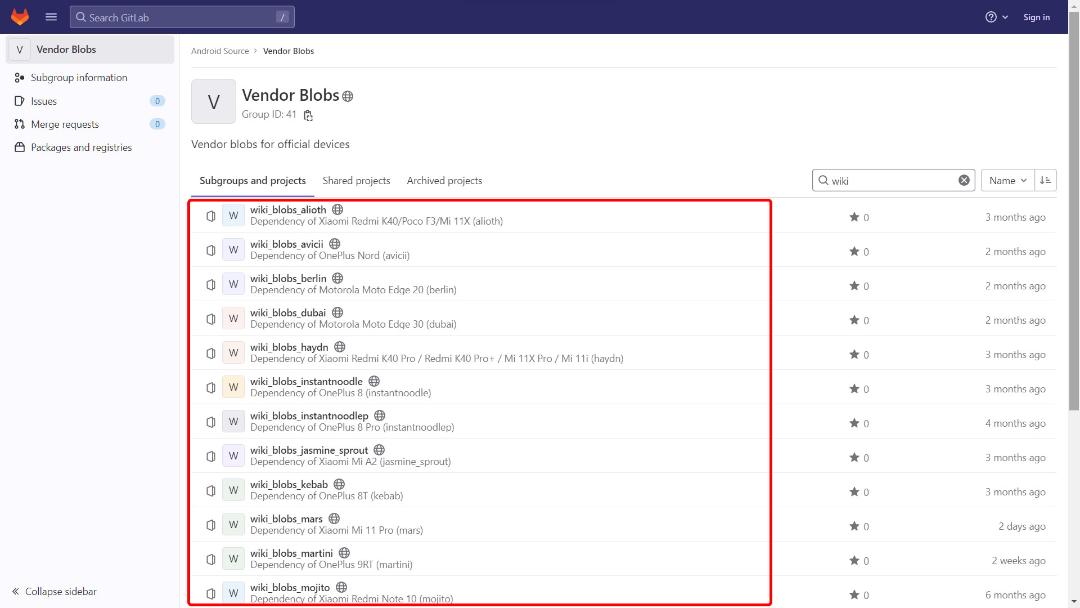Open Packages and registries menu
This screenshot has height=608, width=1080.
coord(81,147)
